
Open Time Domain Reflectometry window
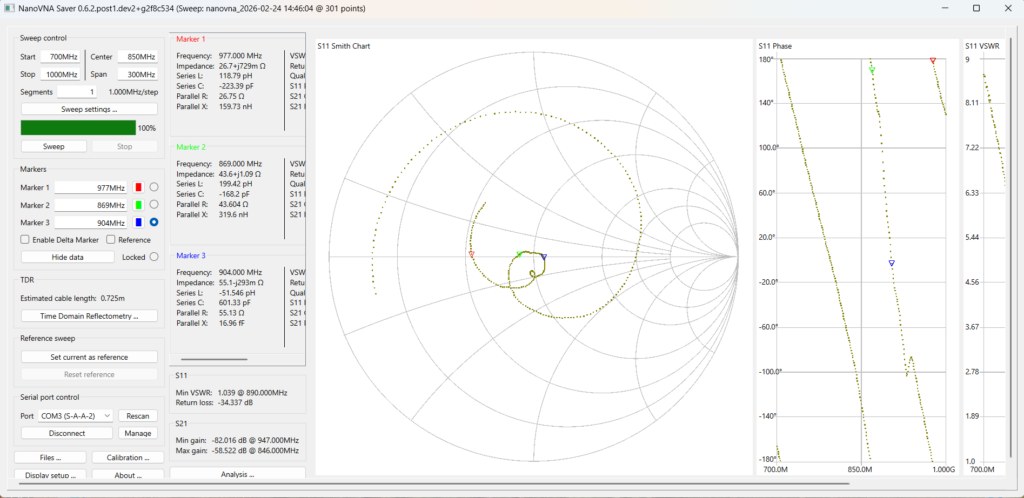(x=89, y=316)
